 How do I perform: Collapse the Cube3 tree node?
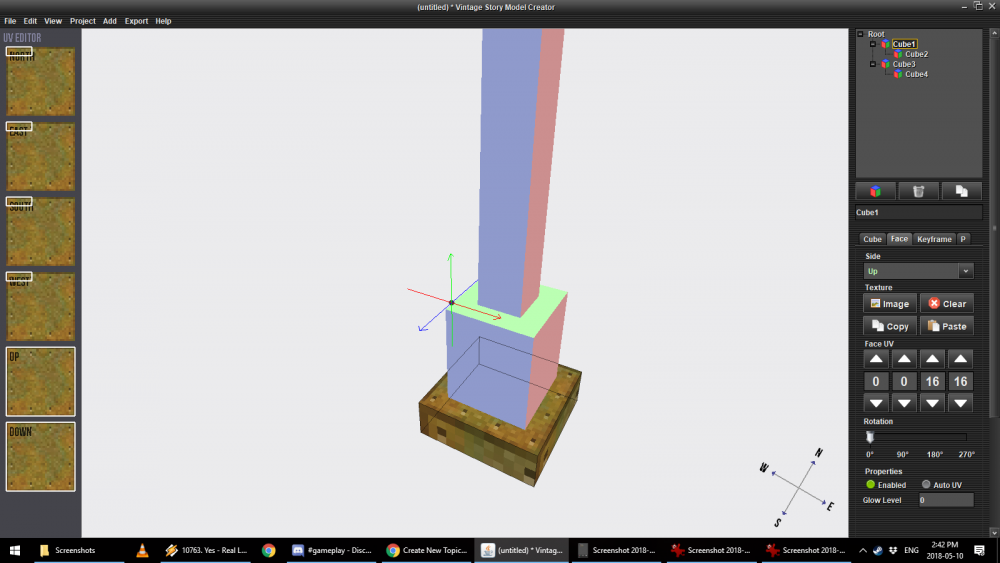point(873,64)
